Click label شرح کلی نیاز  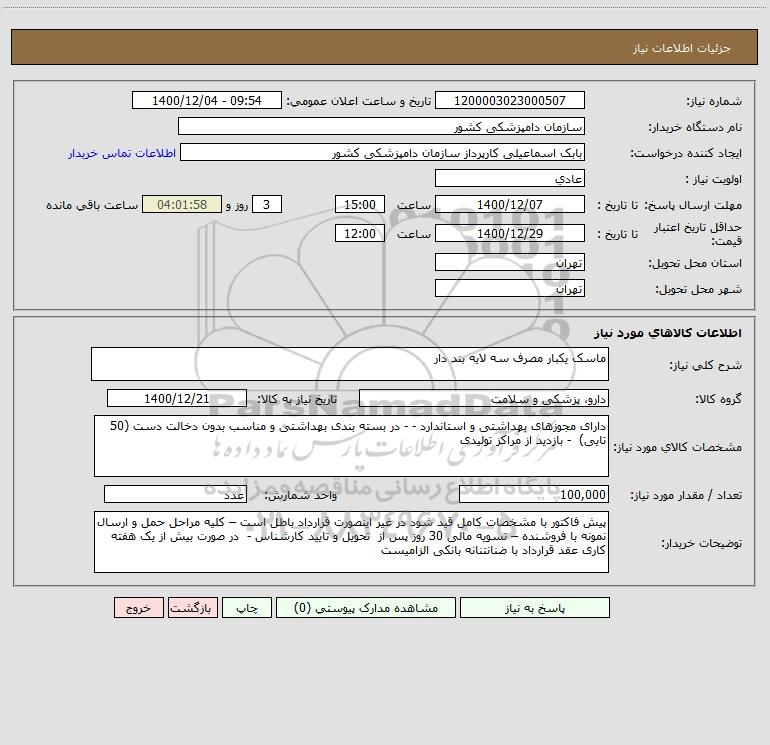(706, 365)
